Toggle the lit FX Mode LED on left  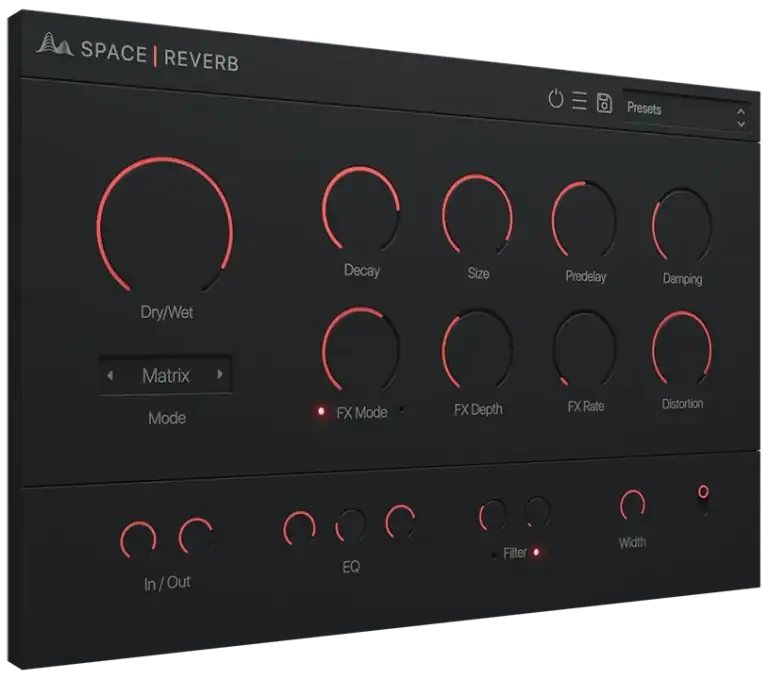tap(321, 412)
